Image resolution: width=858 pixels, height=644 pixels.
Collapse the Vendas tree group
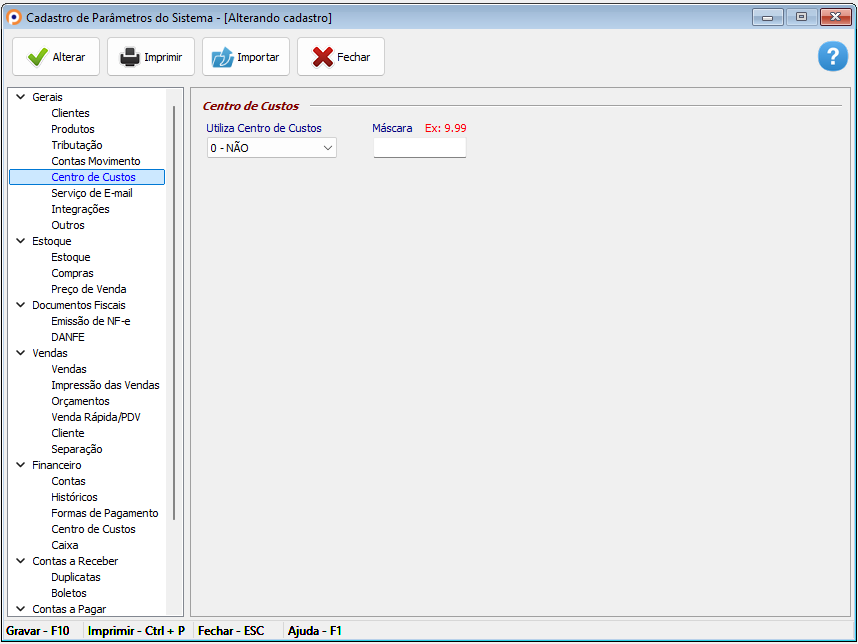tap(21, 353)
